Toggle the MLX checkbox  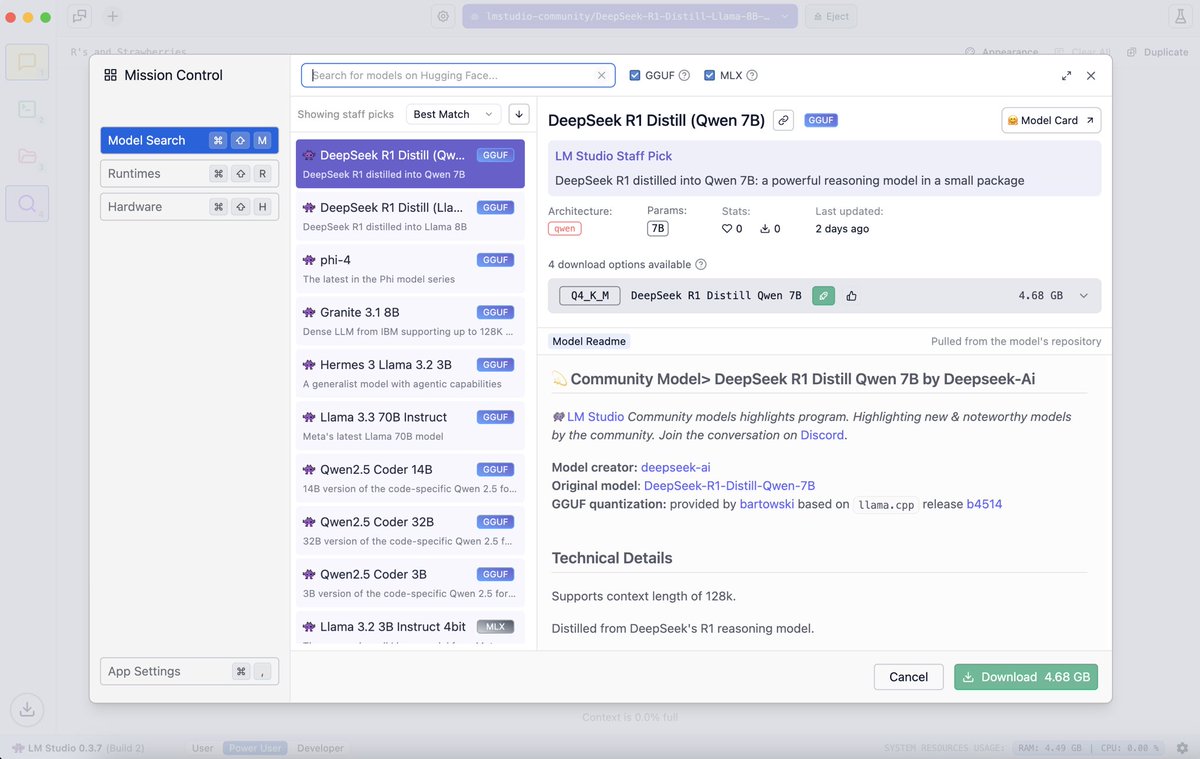(710, 75)
